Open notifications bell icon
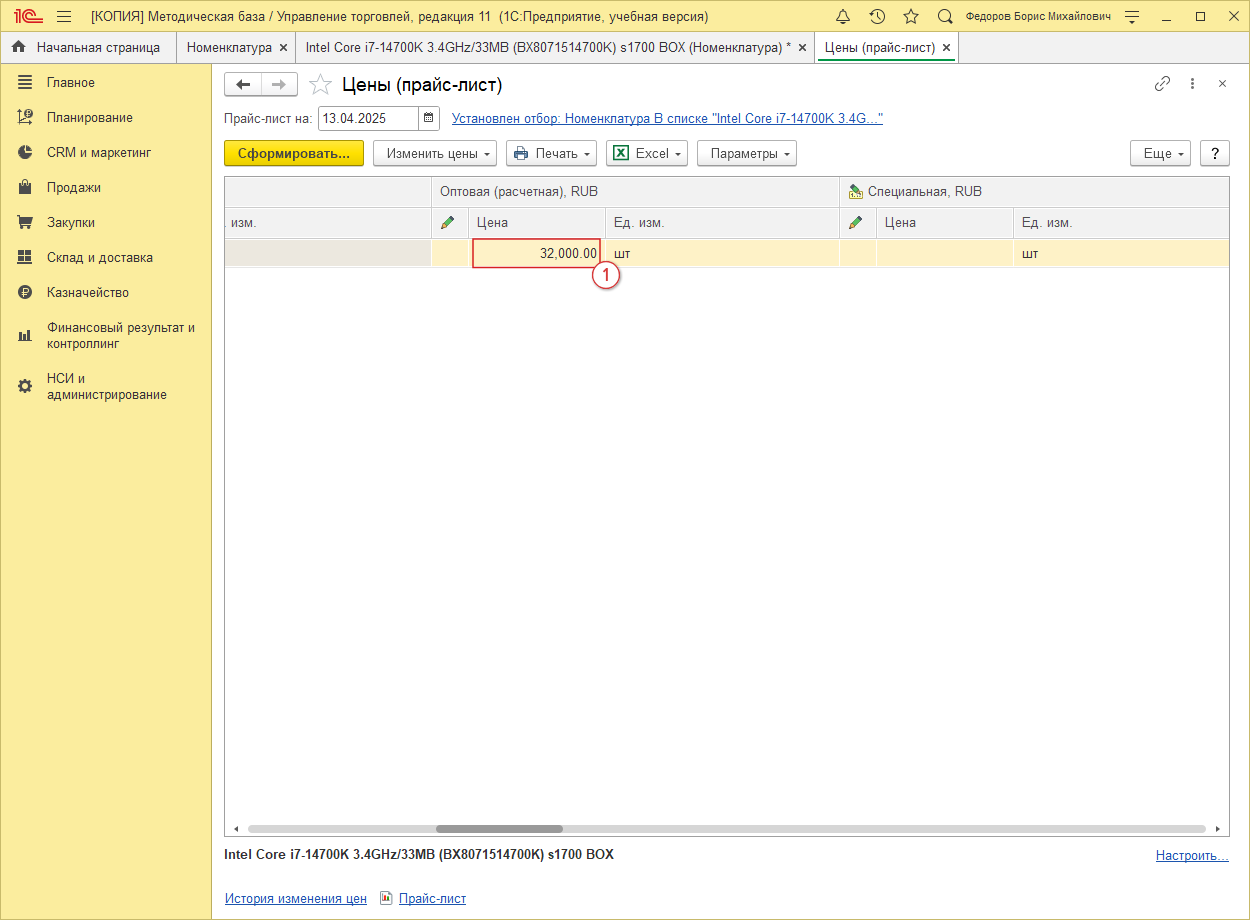 tap(843, 17)
